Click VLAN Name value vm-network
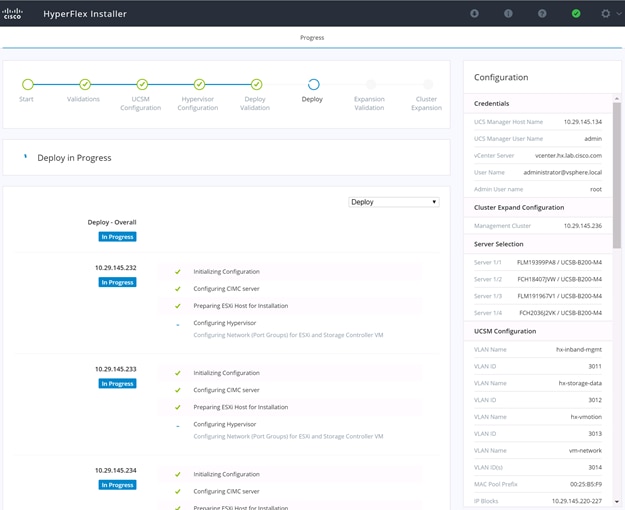 point(586,451)
